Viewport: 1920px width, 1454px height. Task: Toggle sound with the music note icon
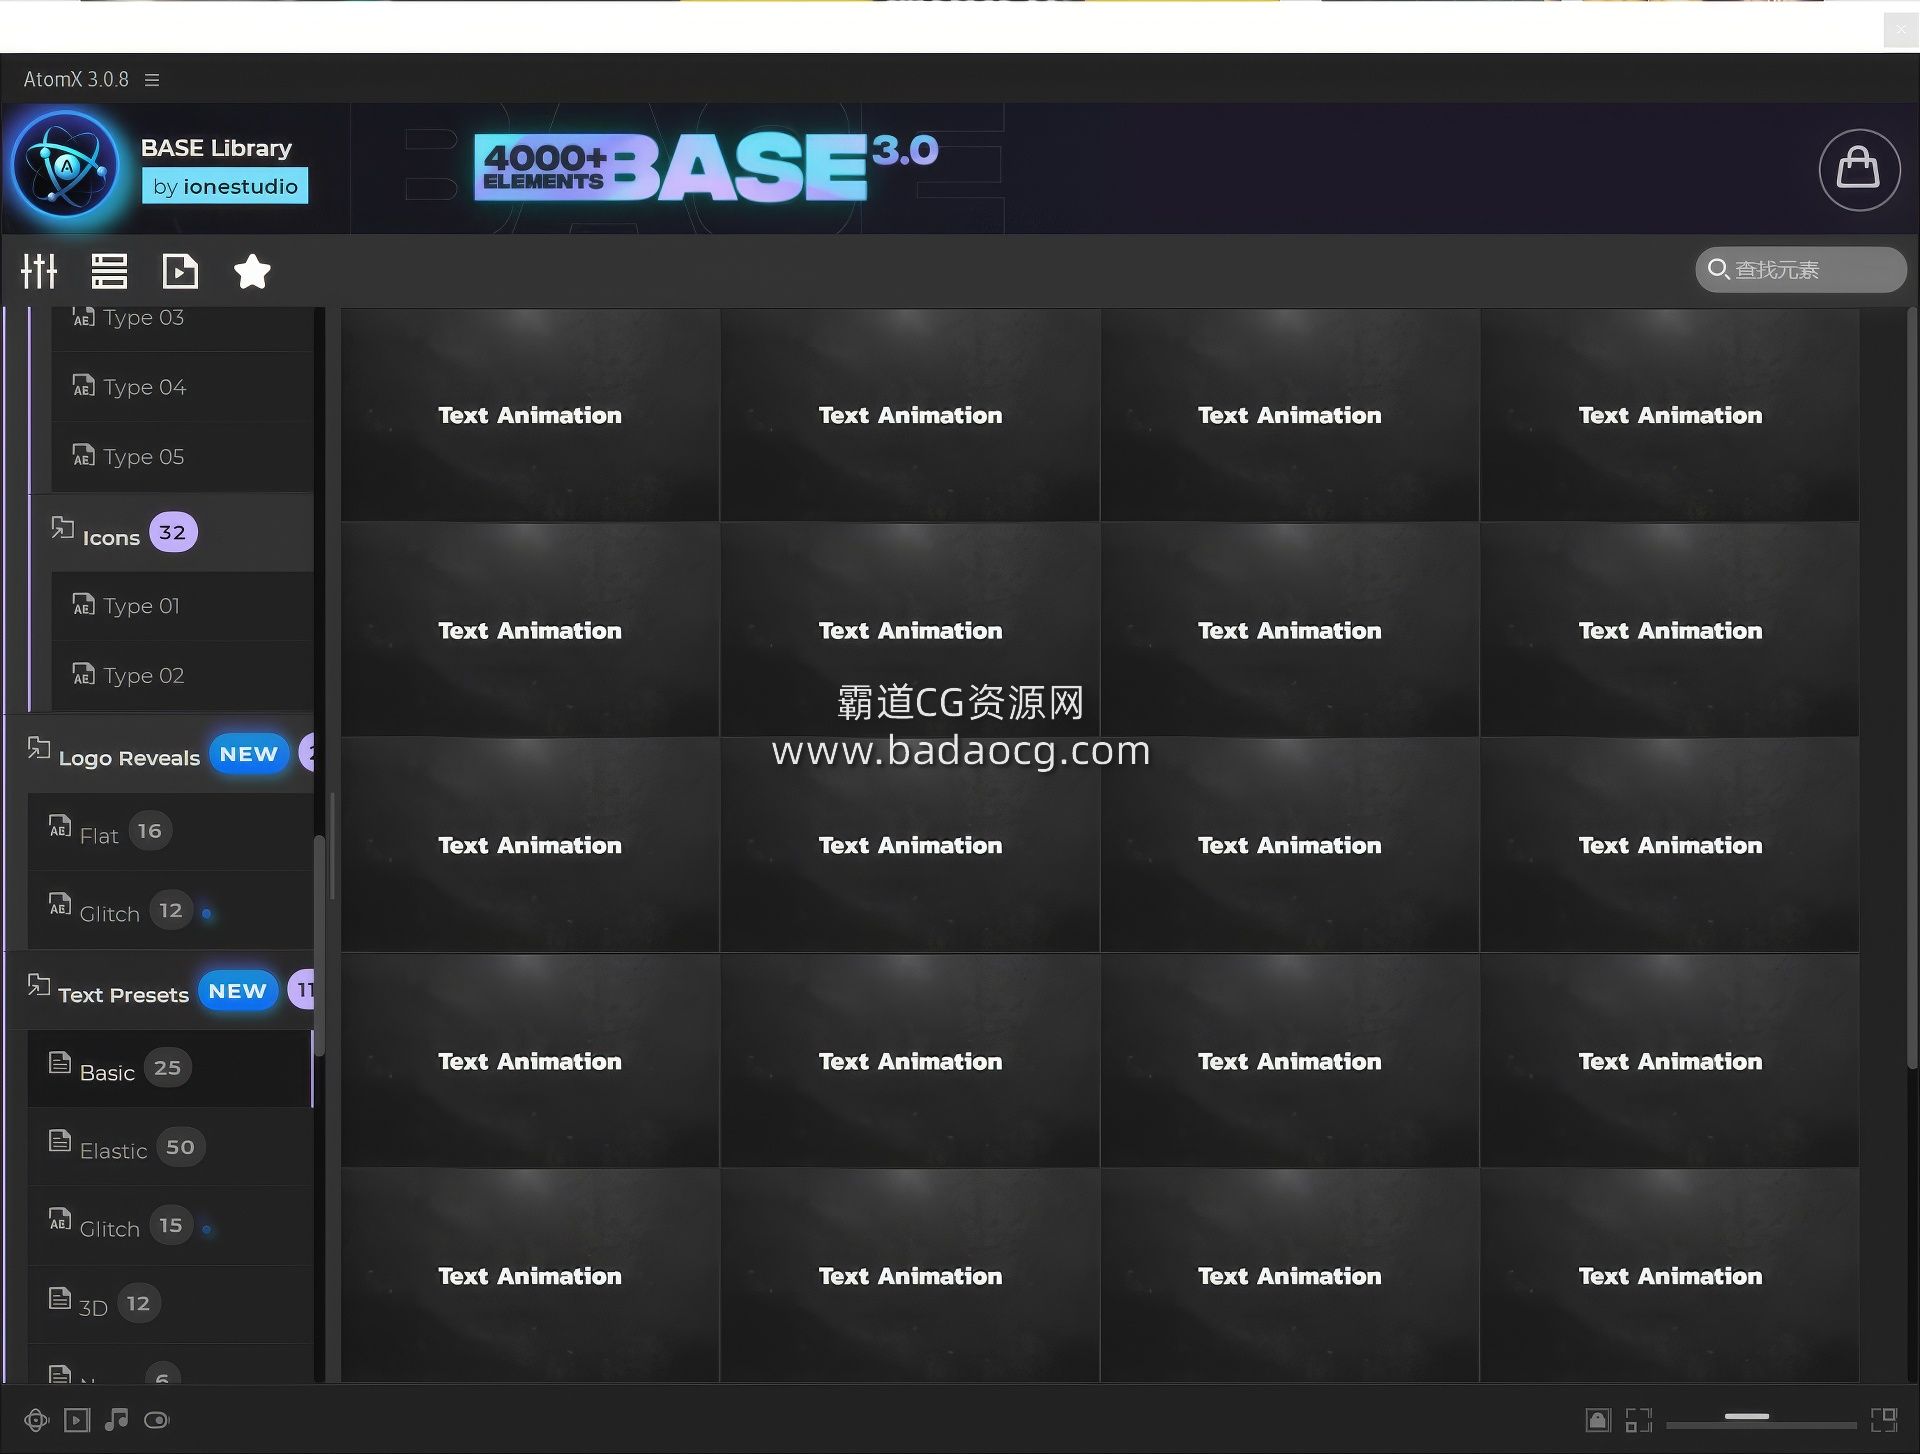coord(117,1419)
